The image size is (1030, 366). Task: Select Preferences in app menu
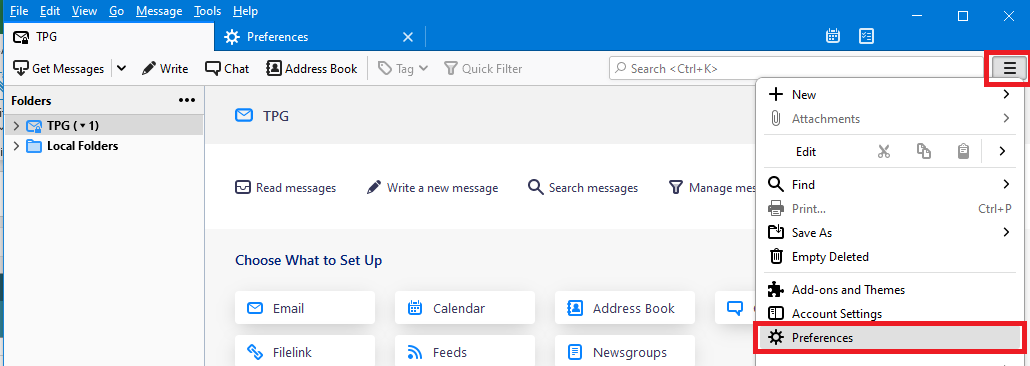pos(890,338)
